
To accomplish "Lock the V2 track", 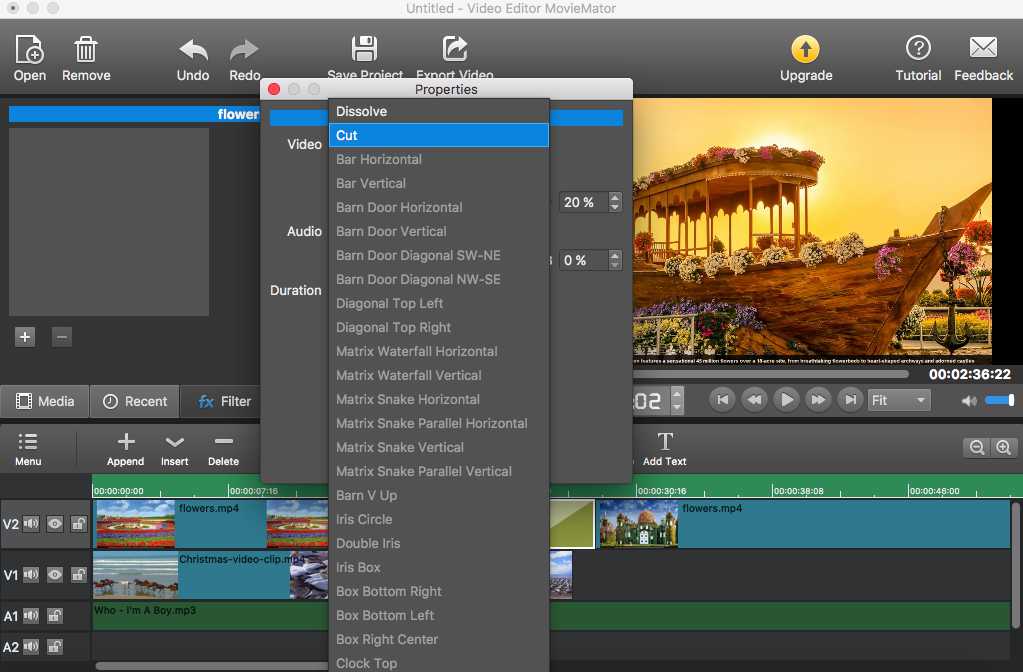I will coord(78,523).
